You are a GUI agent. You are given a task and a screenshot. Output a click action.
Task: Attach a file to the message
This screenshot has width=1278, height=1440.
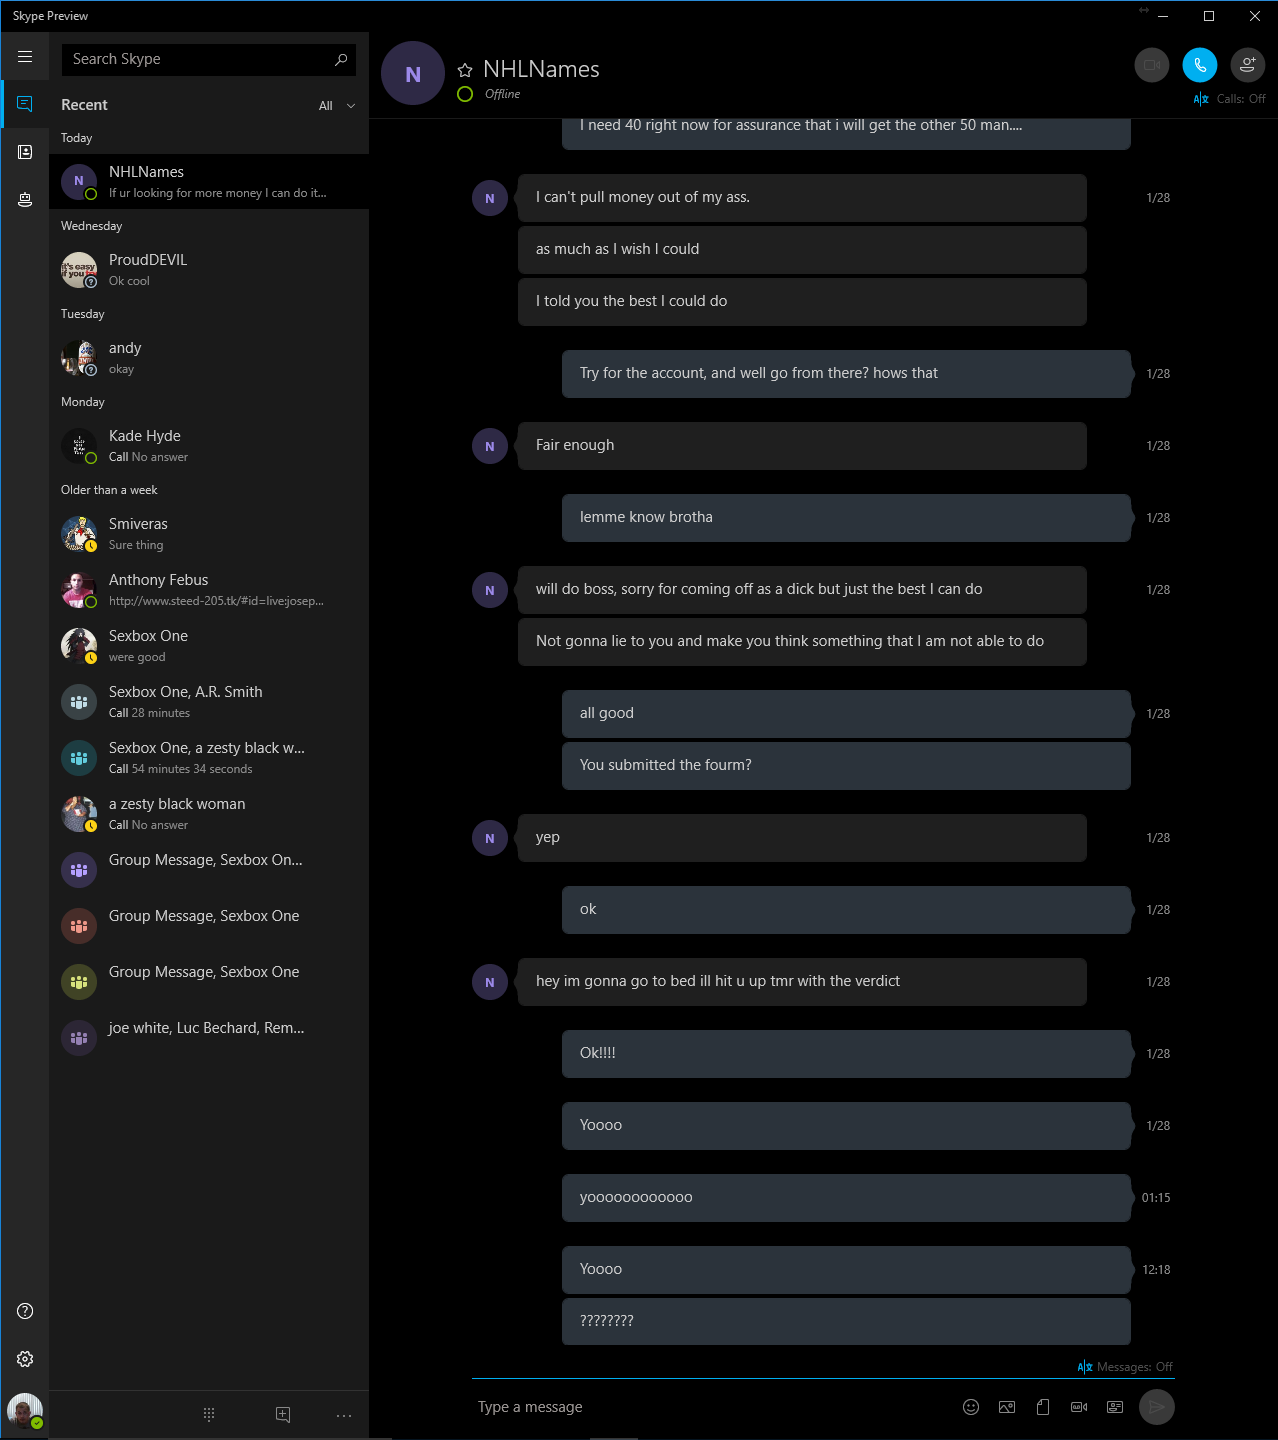click(x=1043, y=1407)
